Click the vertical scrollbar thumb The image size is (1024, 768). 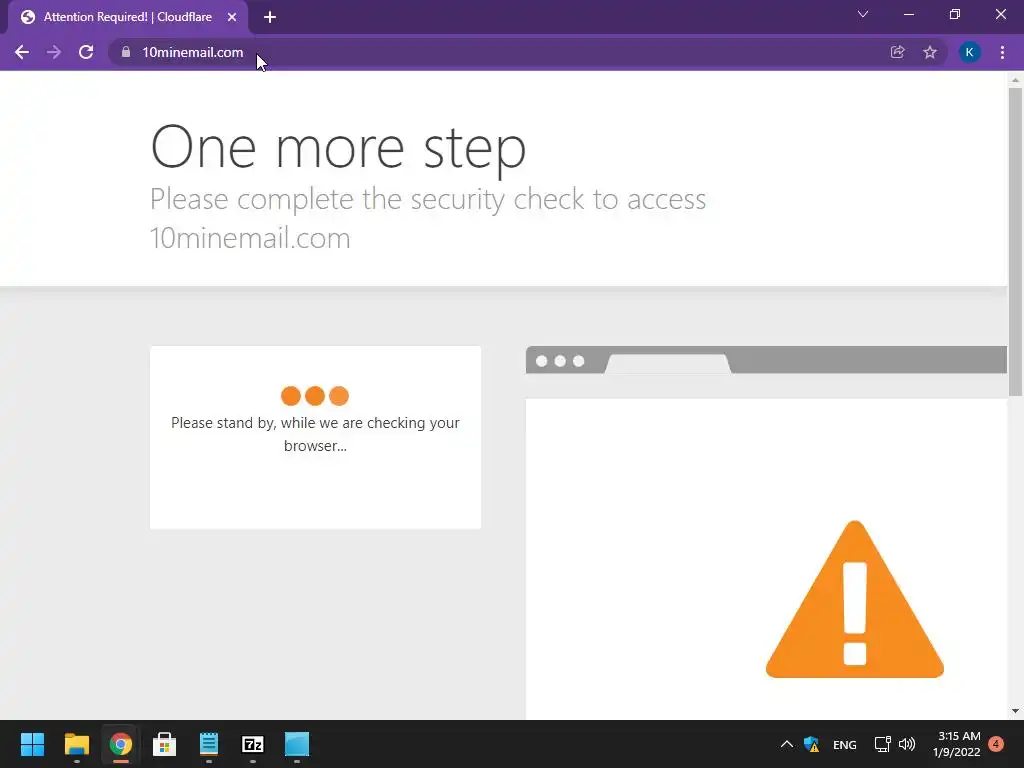click(x=1015, y=242)
